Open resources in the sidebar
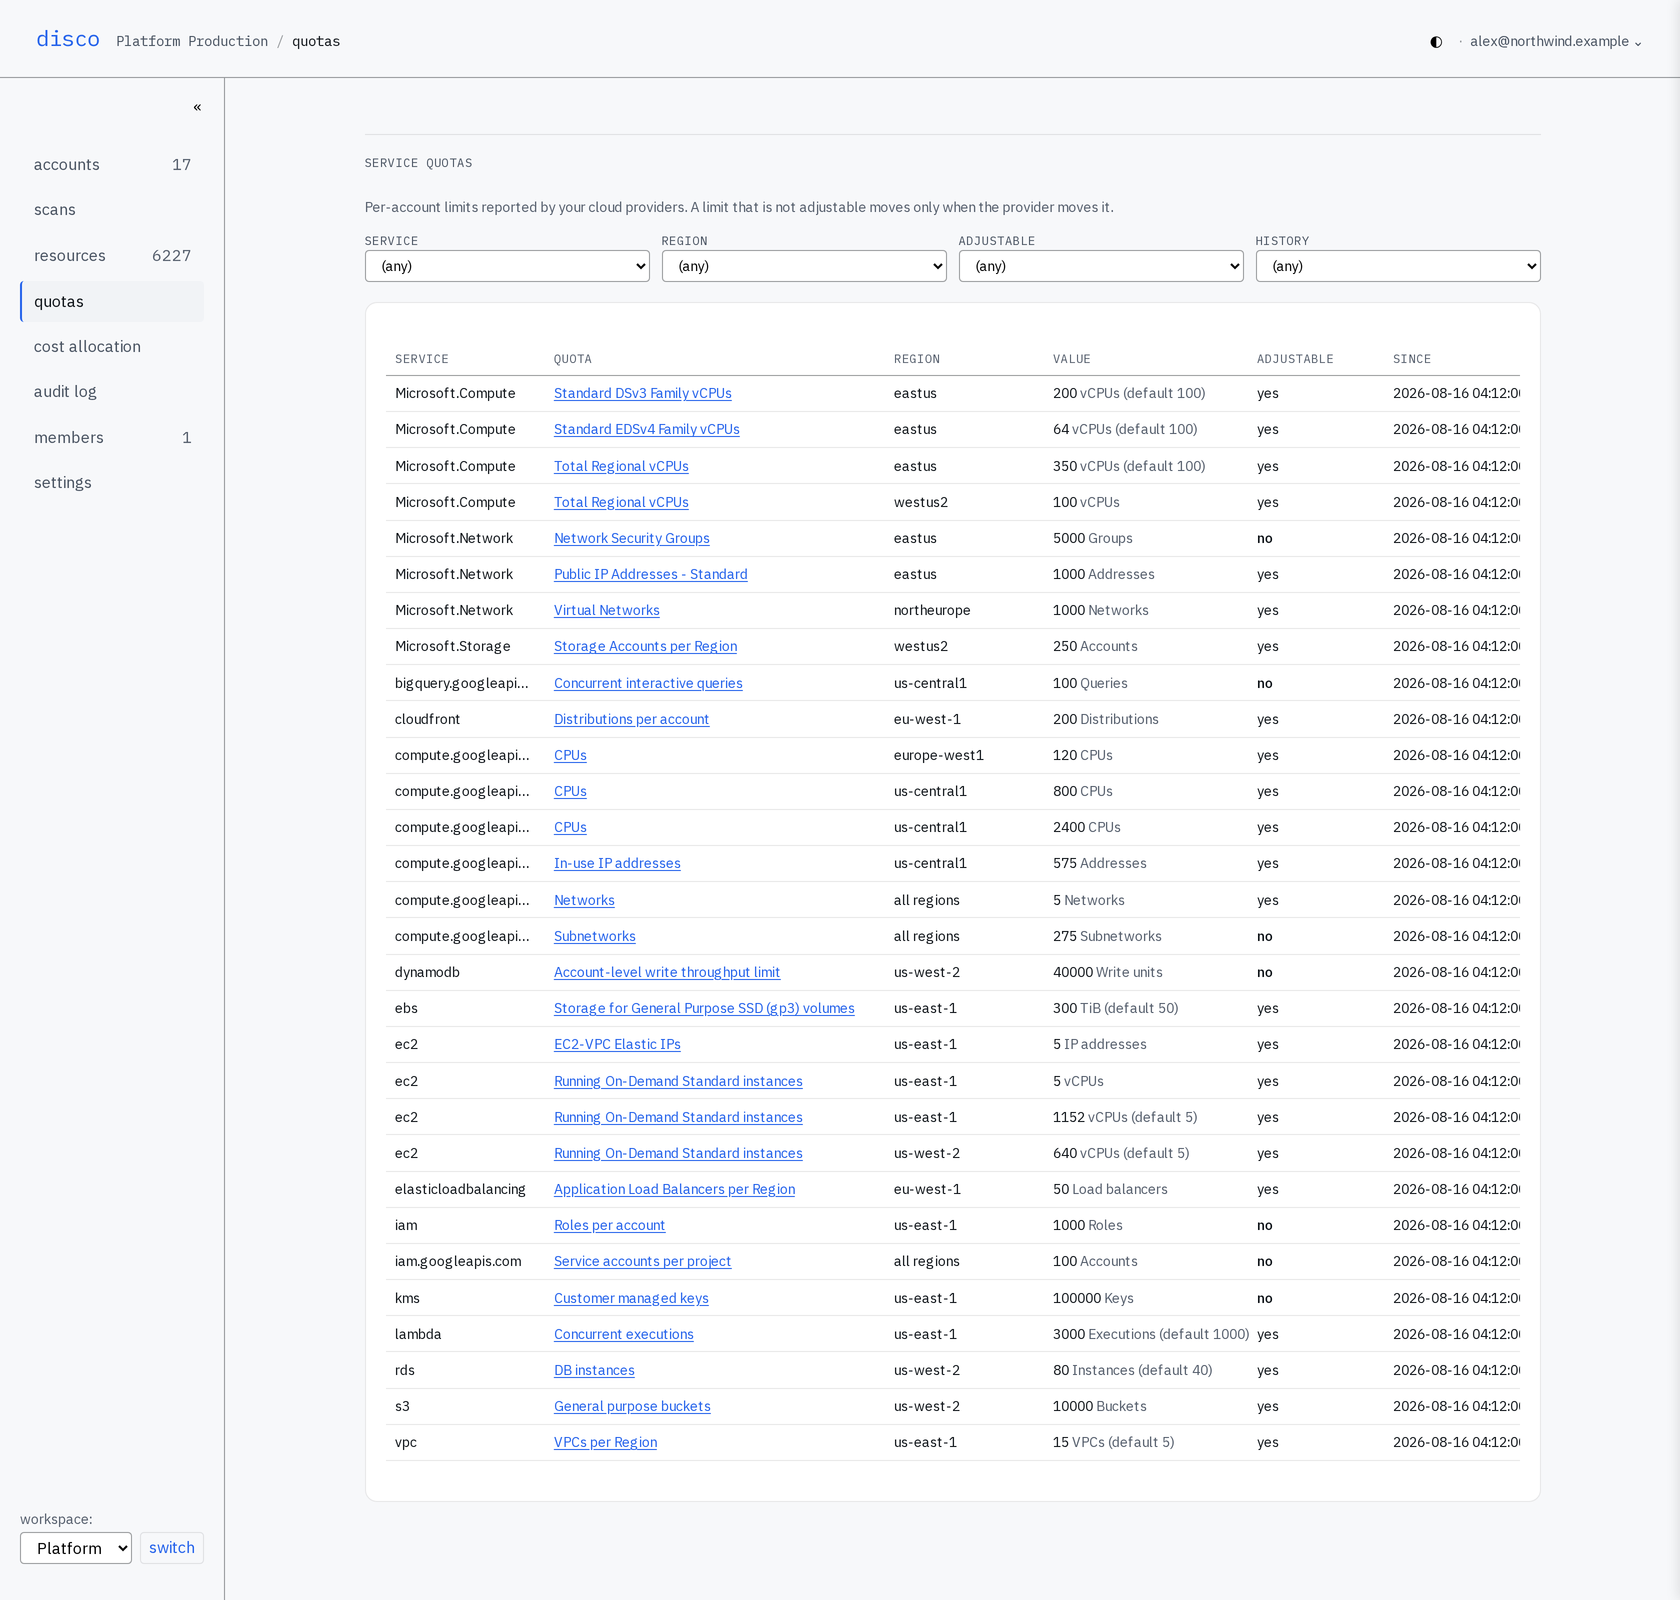 [x=112, y=256]
